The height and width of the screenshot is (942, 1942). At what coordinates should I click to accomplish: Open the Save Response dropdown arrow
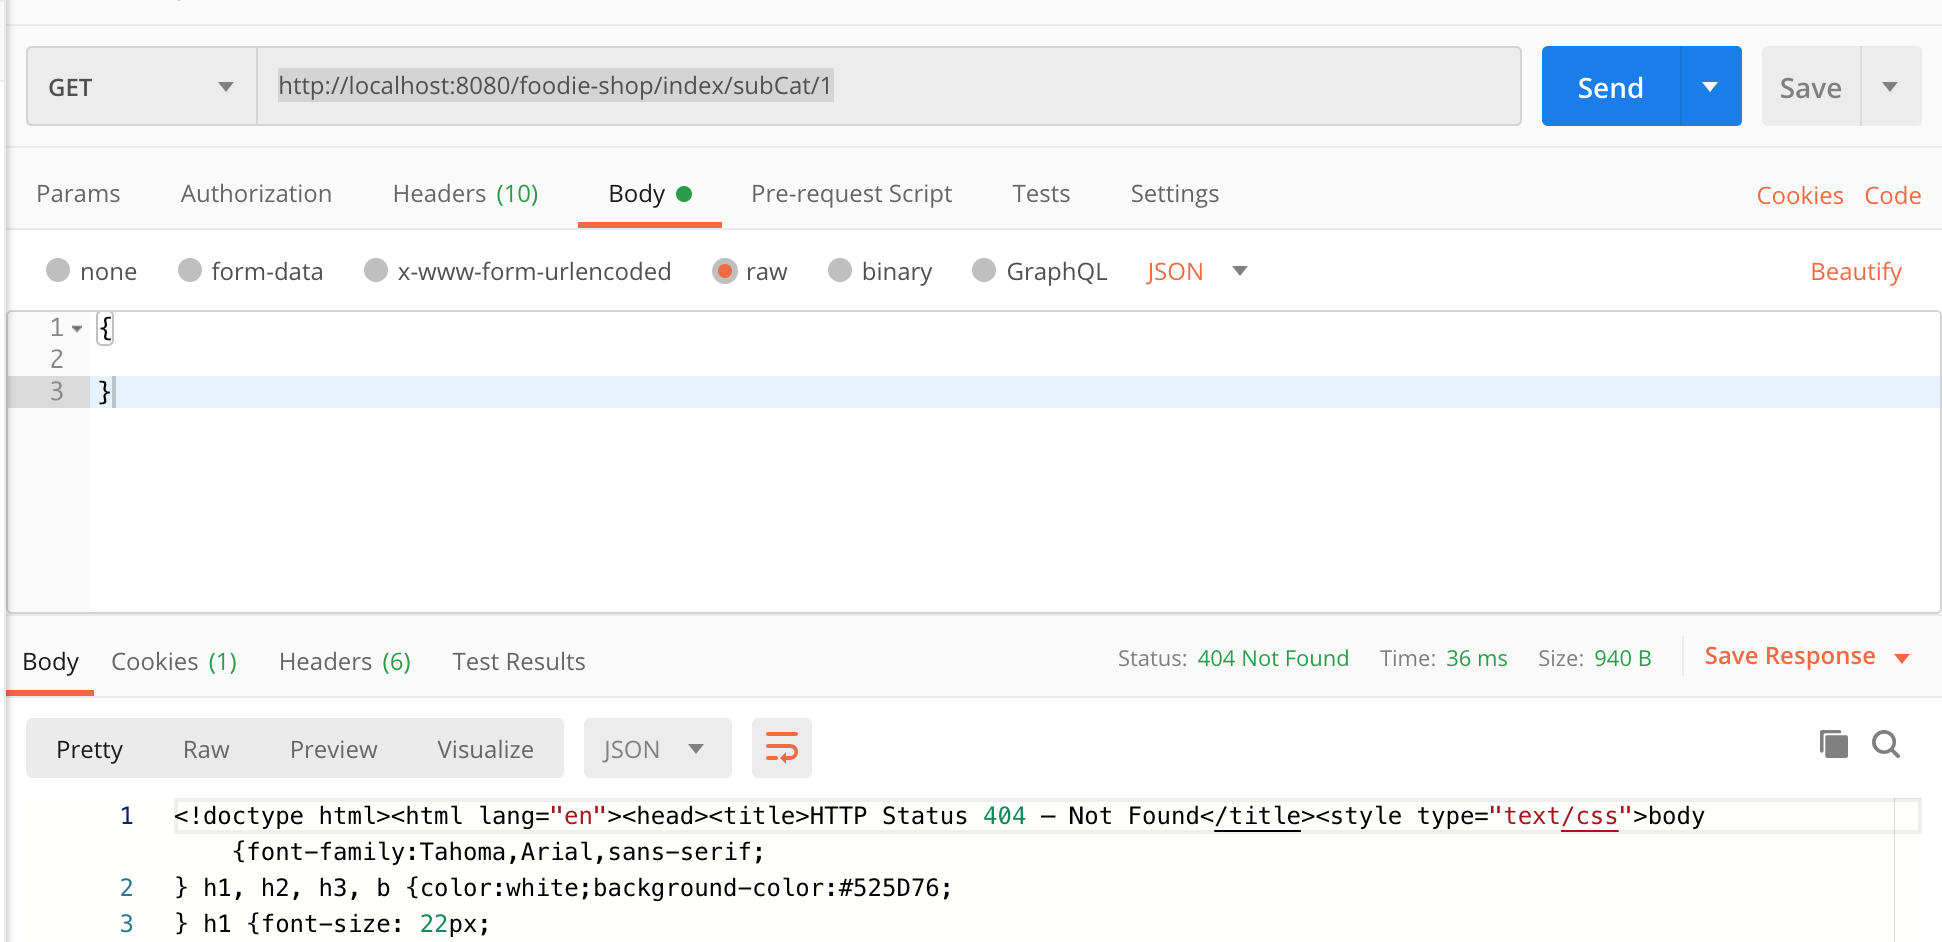pyautogui.click(x=1902, y=658)
